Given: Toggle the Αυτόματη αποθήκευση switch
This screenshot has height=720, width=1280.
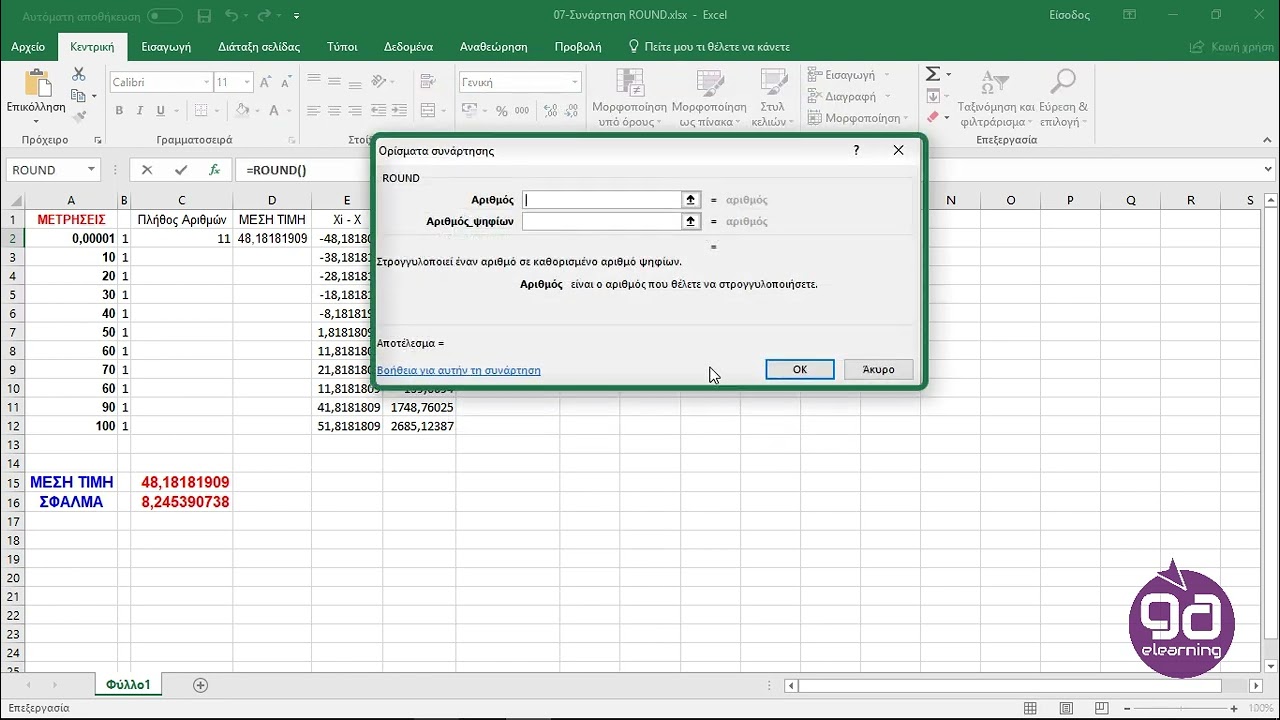Looking at the screenshot, I should [x=164, y=16].
